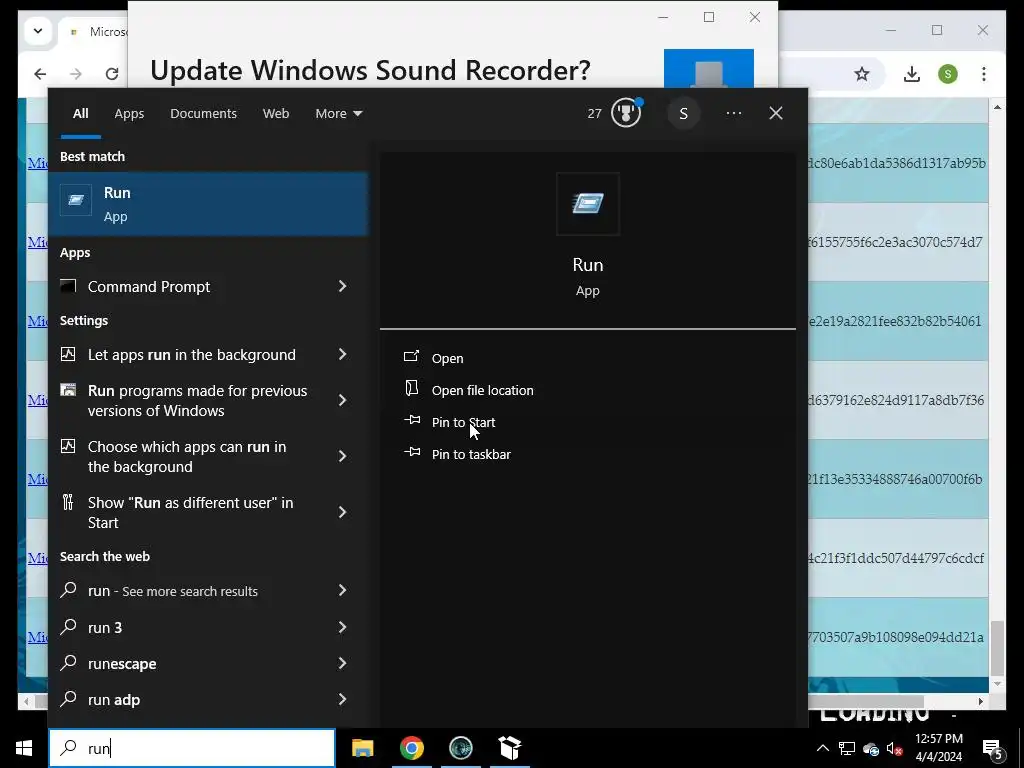Expand 'Run programs made for previous versions' chevron
This screenshot has width=1024, height=768.
pyautogui.click(x=342, y=400)
